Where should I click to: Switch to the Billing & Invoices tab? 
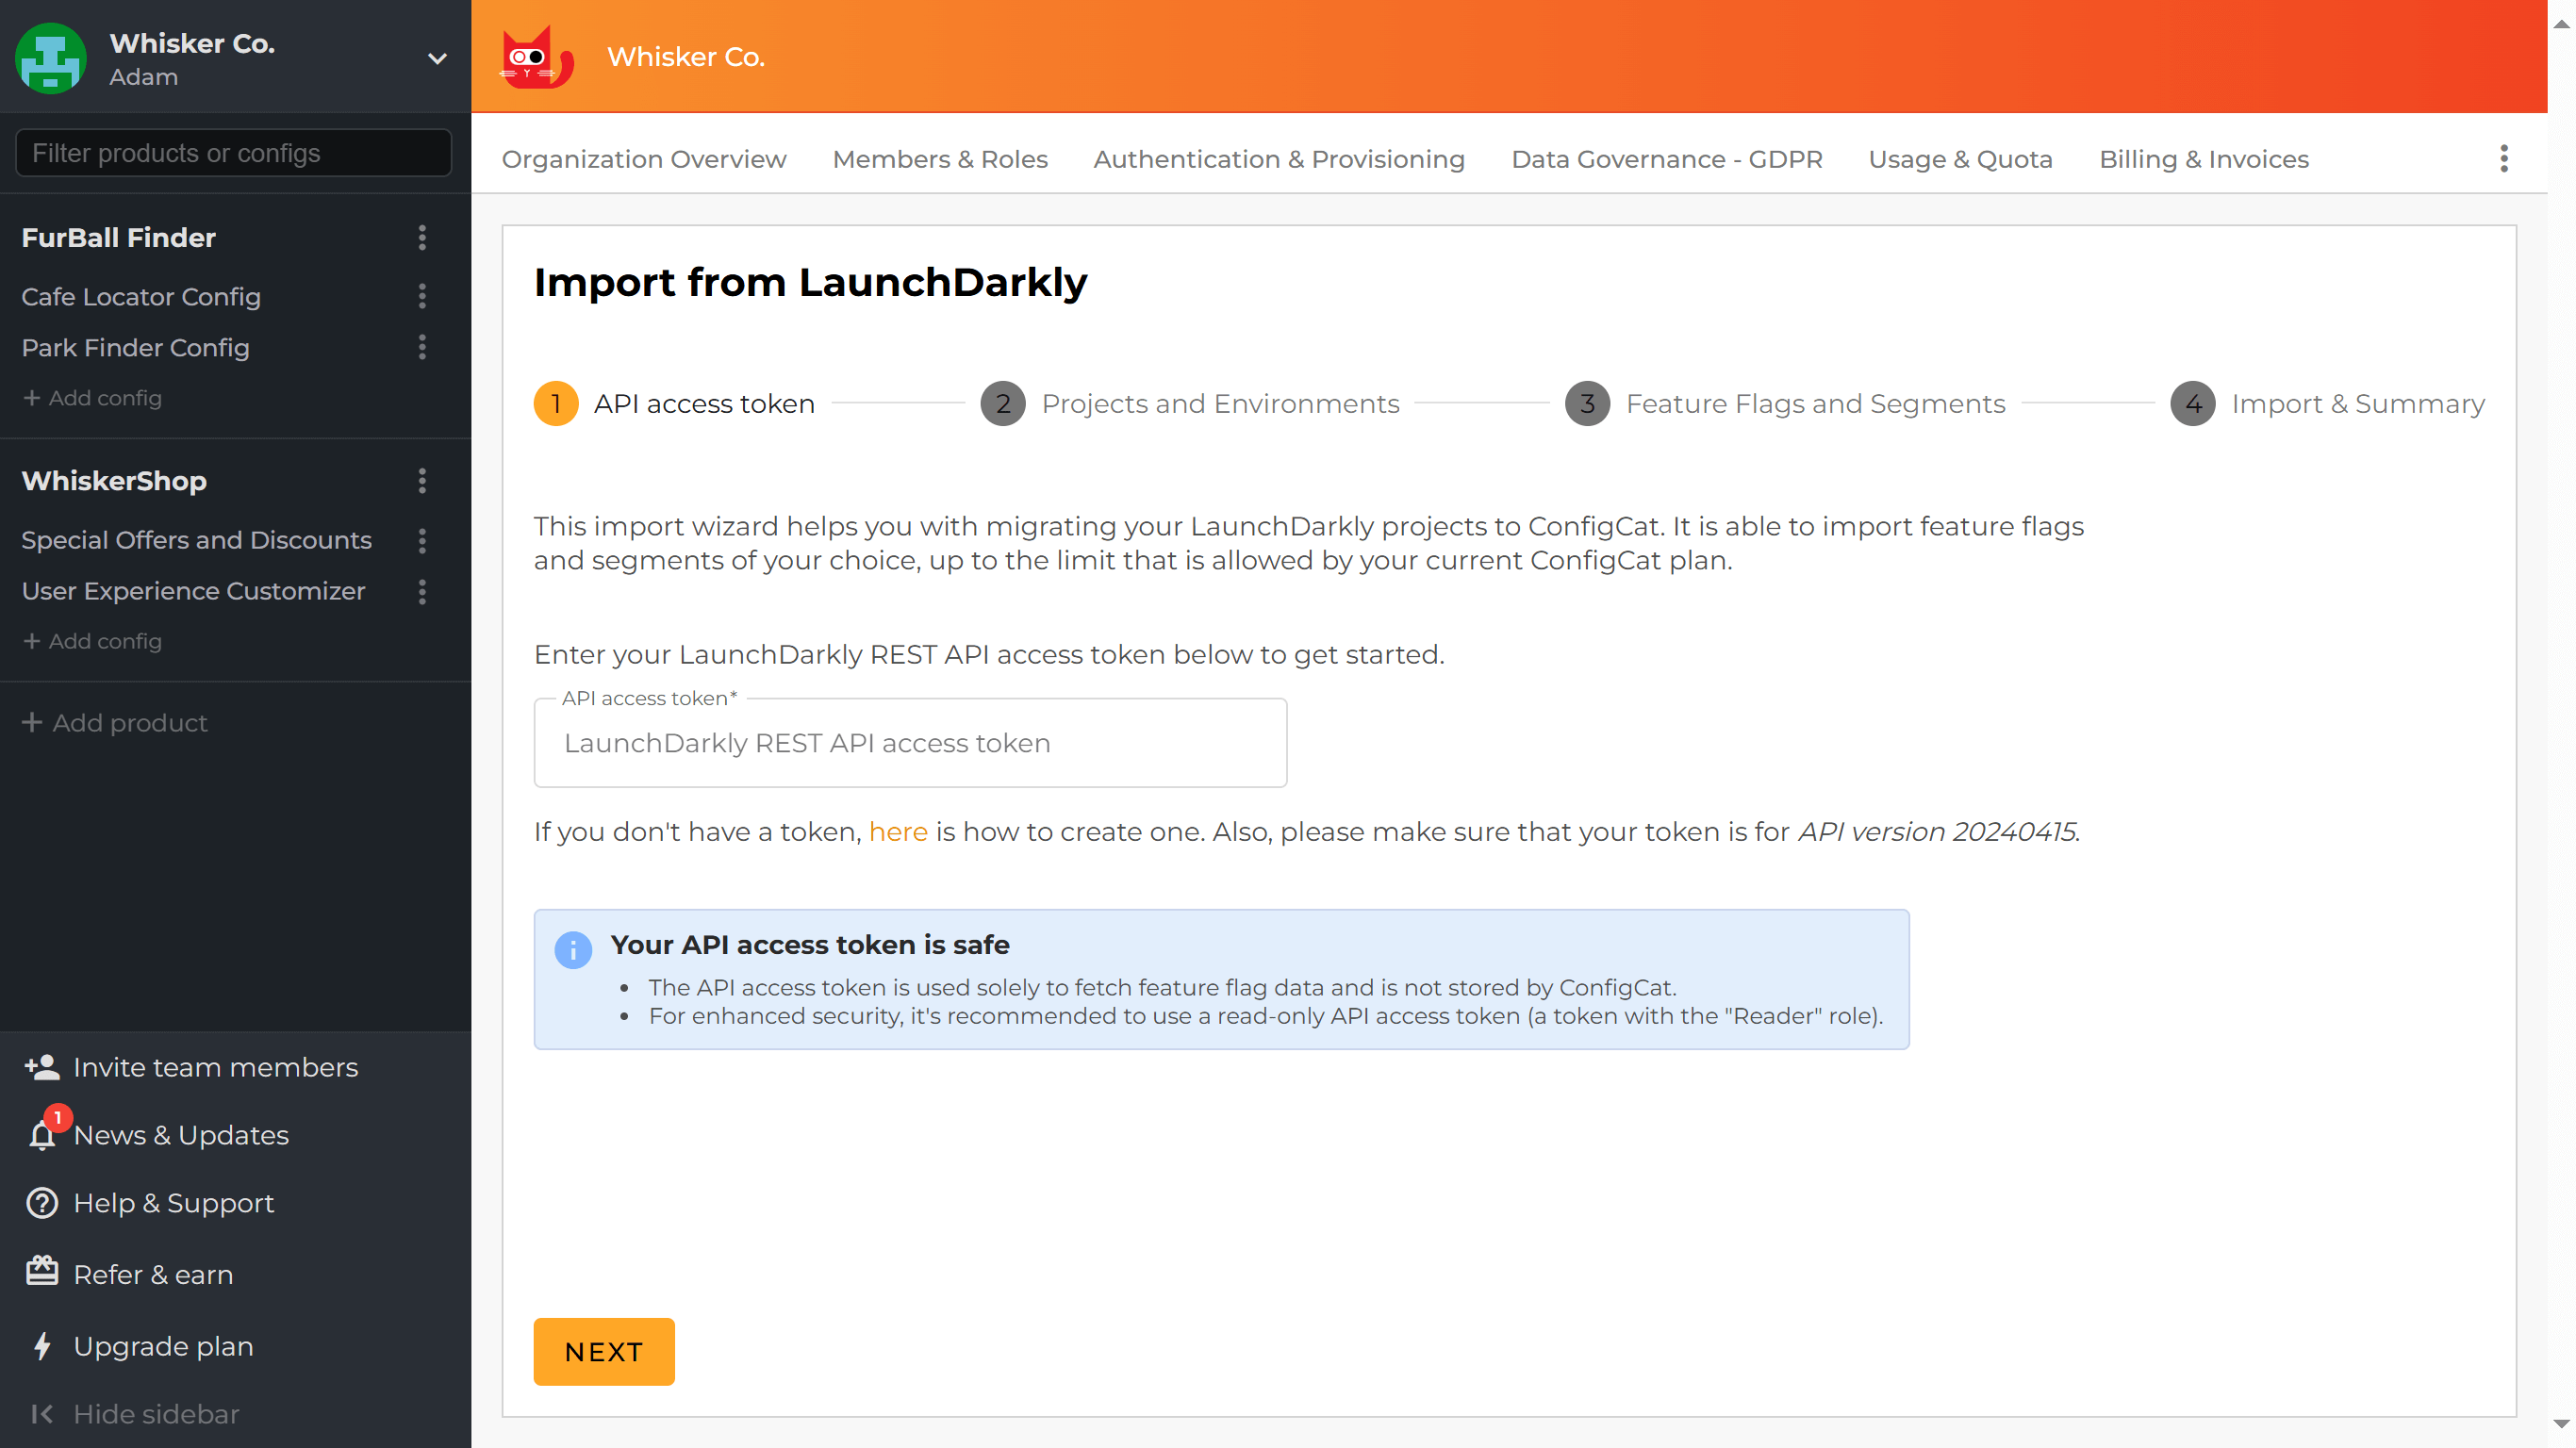point(2203,159)
